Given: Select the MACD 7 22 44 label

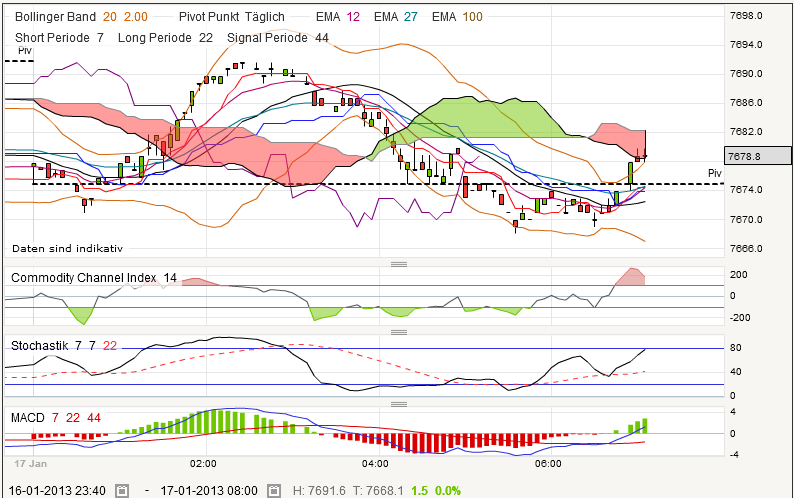Looking at the screenshot, I should [56, 417].
